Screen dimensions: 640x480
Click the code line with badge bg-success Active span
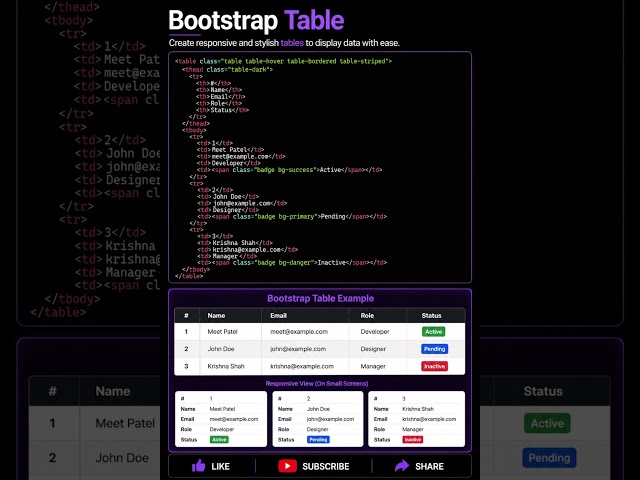click(x=289, y=170)
